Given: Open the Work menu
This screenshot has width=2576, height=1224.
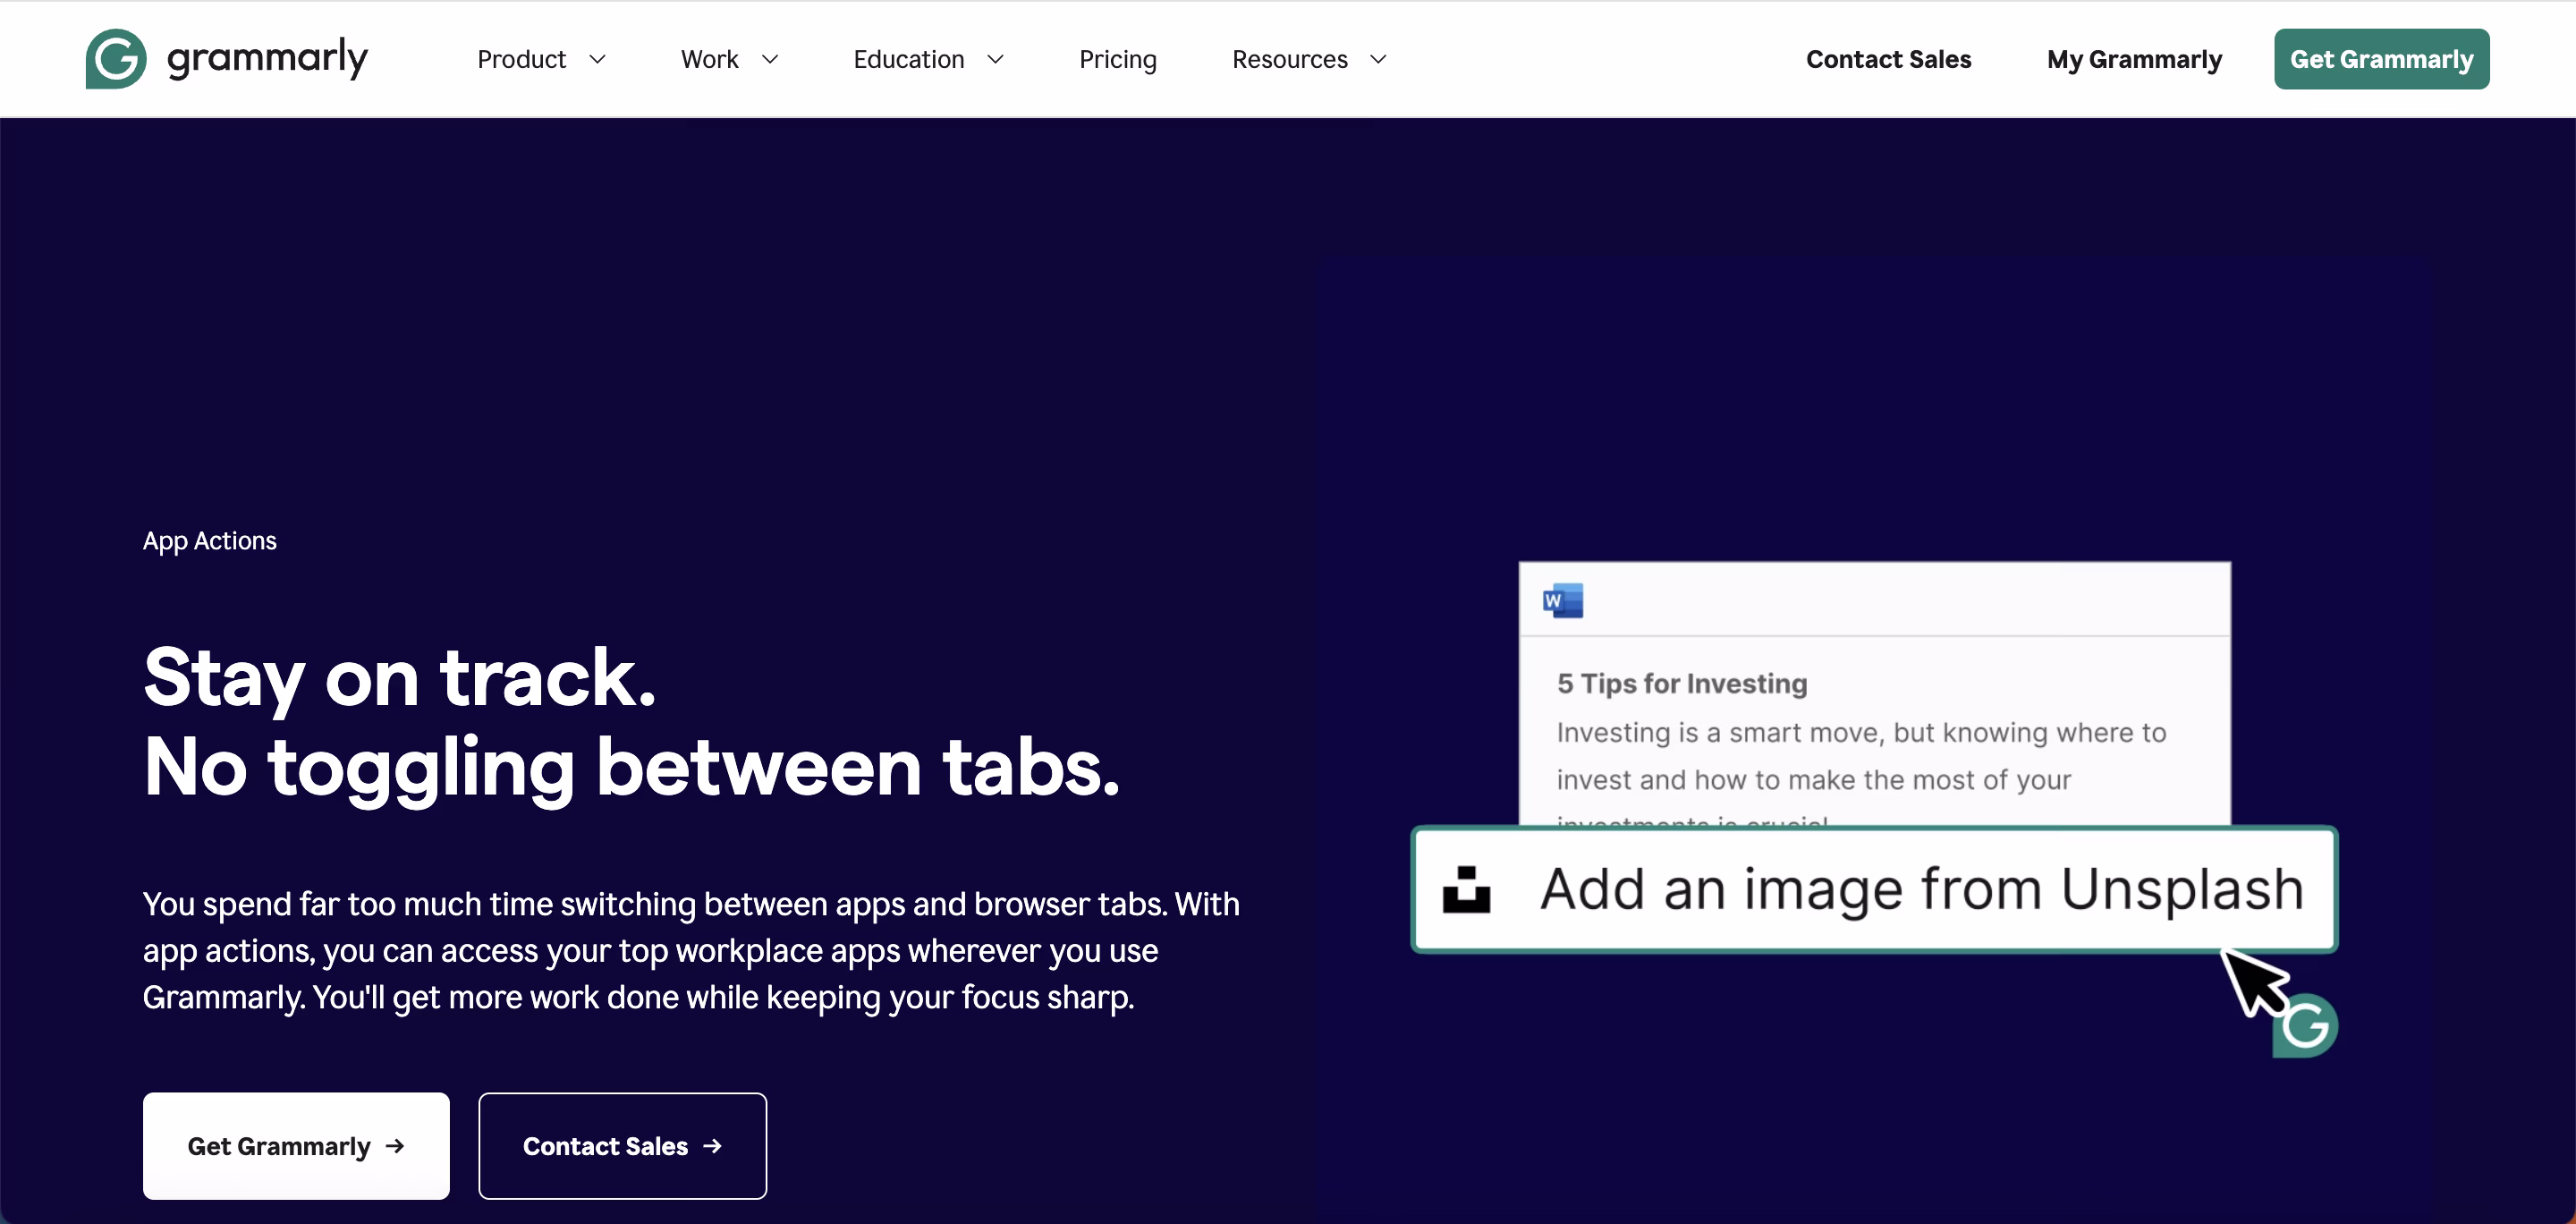Looking at the screenshot, I should (709, 60).
